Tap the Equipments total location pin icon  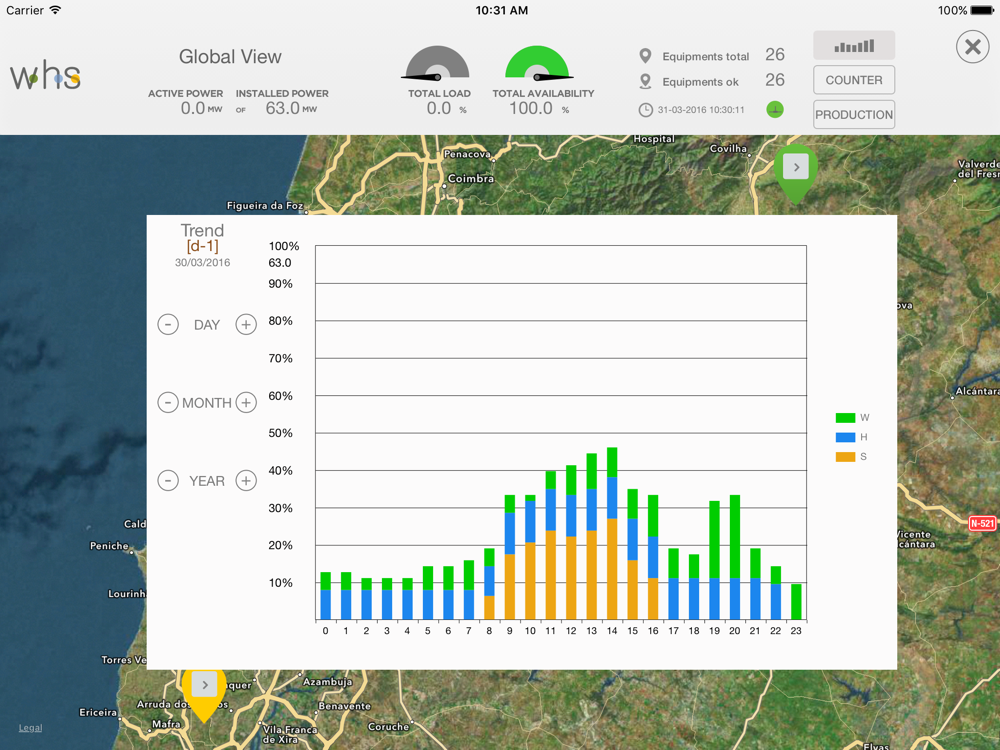pyautogui.click(x=645, y=56)
